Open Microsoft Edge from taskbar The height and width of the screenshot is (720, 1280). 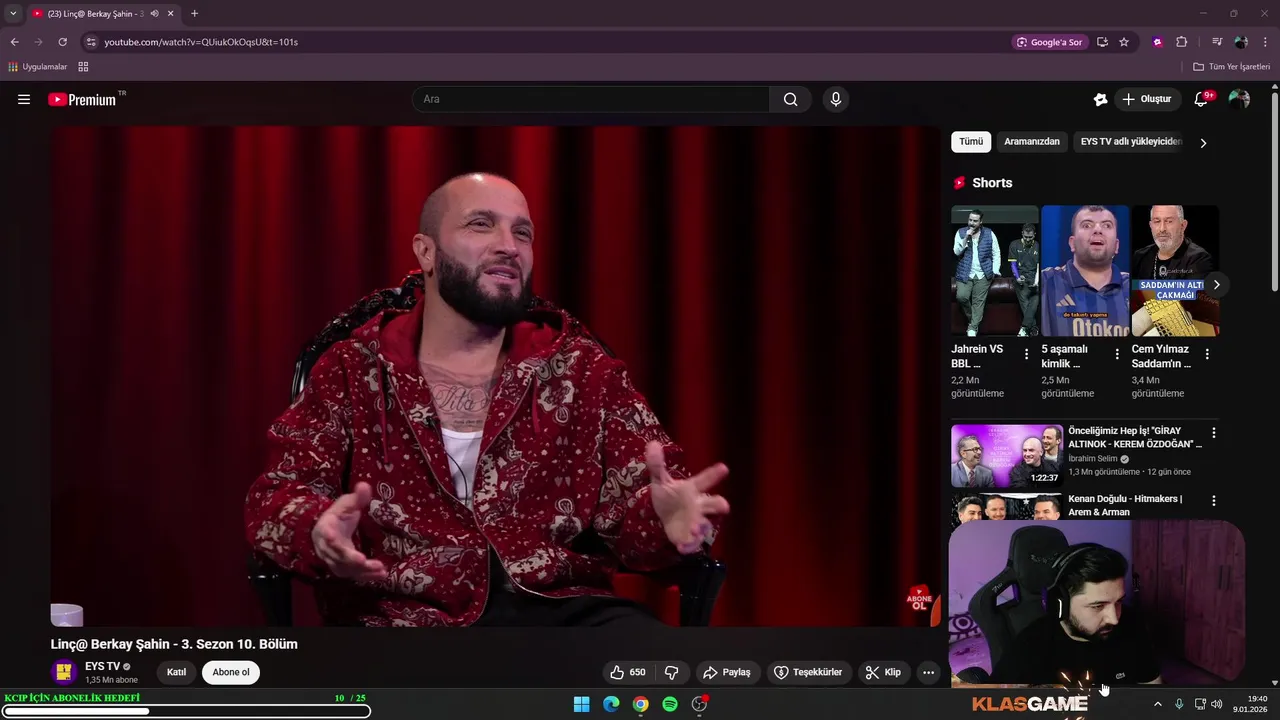click(x=611, y=704)
